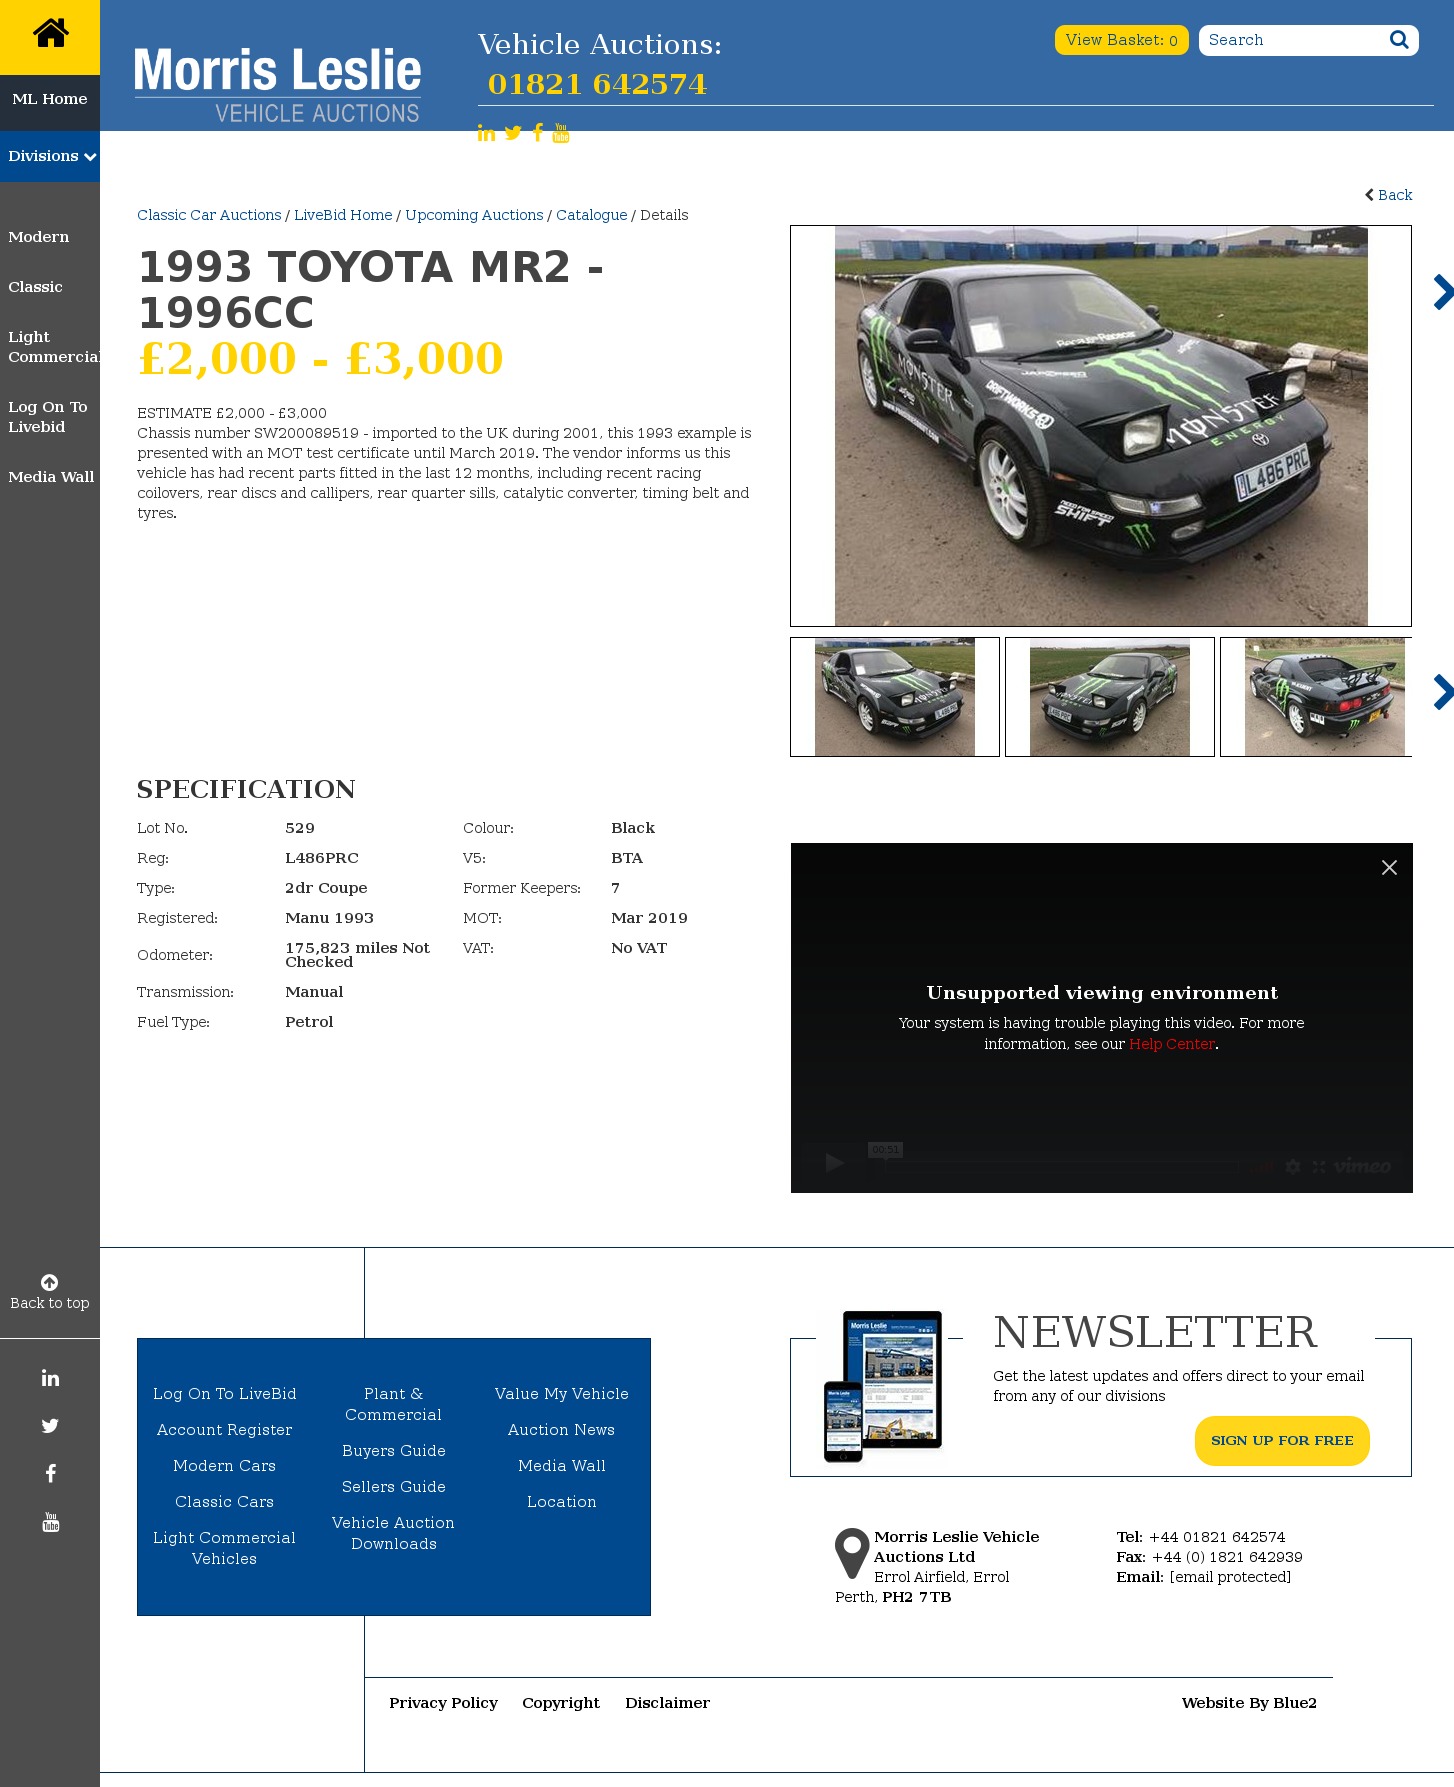Screen dimensions: 1454x1787
Task: Open Media Wall in the sidebar
Action: 51,477
